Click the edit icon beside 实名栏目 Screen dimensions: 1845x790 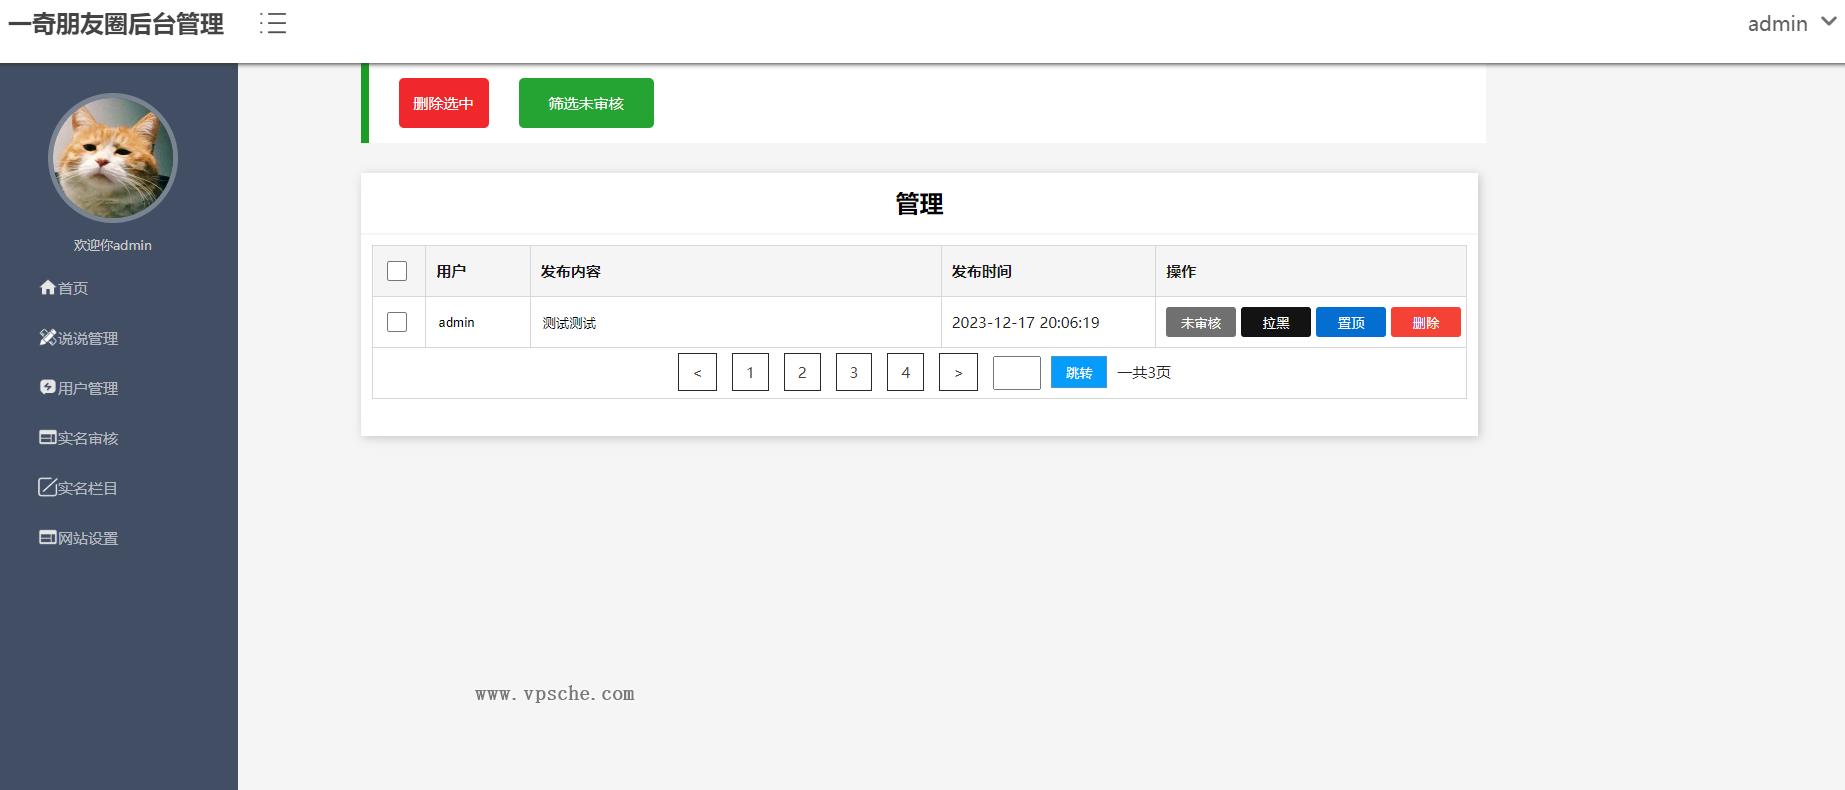[47, 487]
